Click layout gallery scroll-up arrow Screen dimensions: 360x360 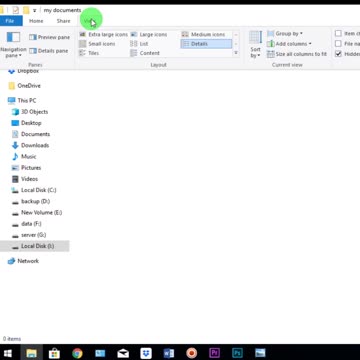[236, 35]
